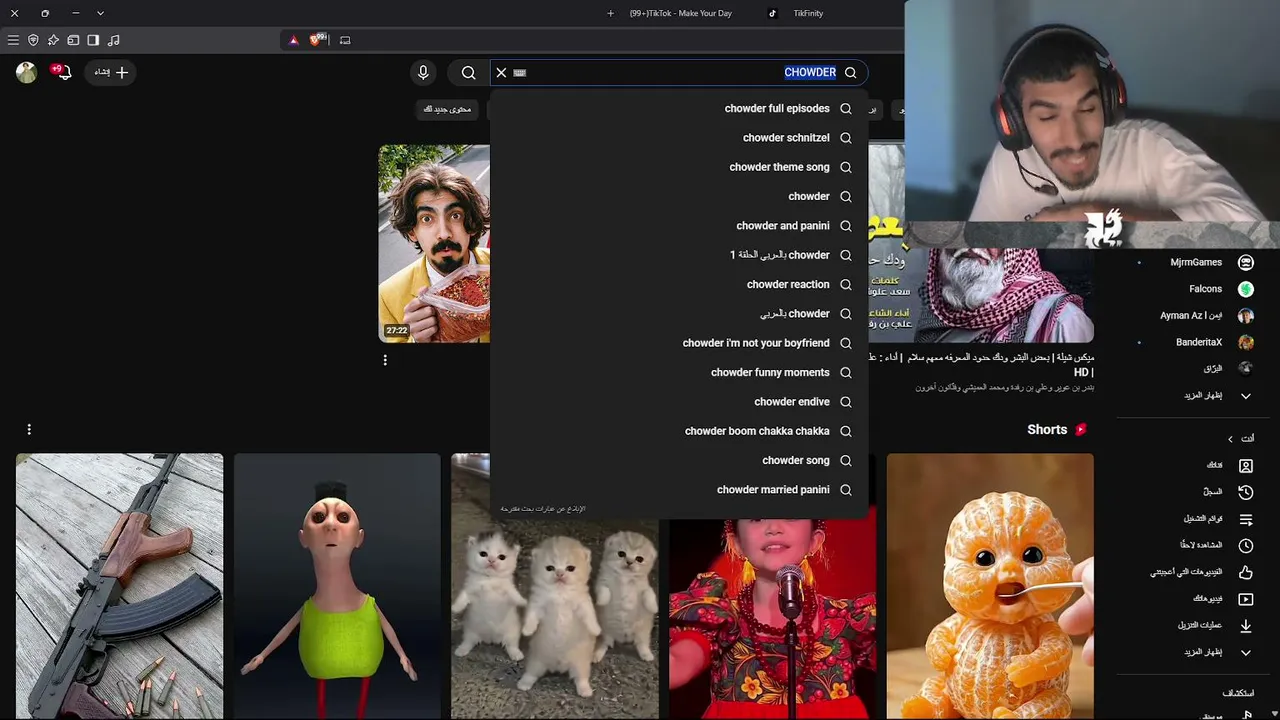Open the account avatar menu
Image resolution: width=1280 pixels, height=720 pixels.
(26, 72)
